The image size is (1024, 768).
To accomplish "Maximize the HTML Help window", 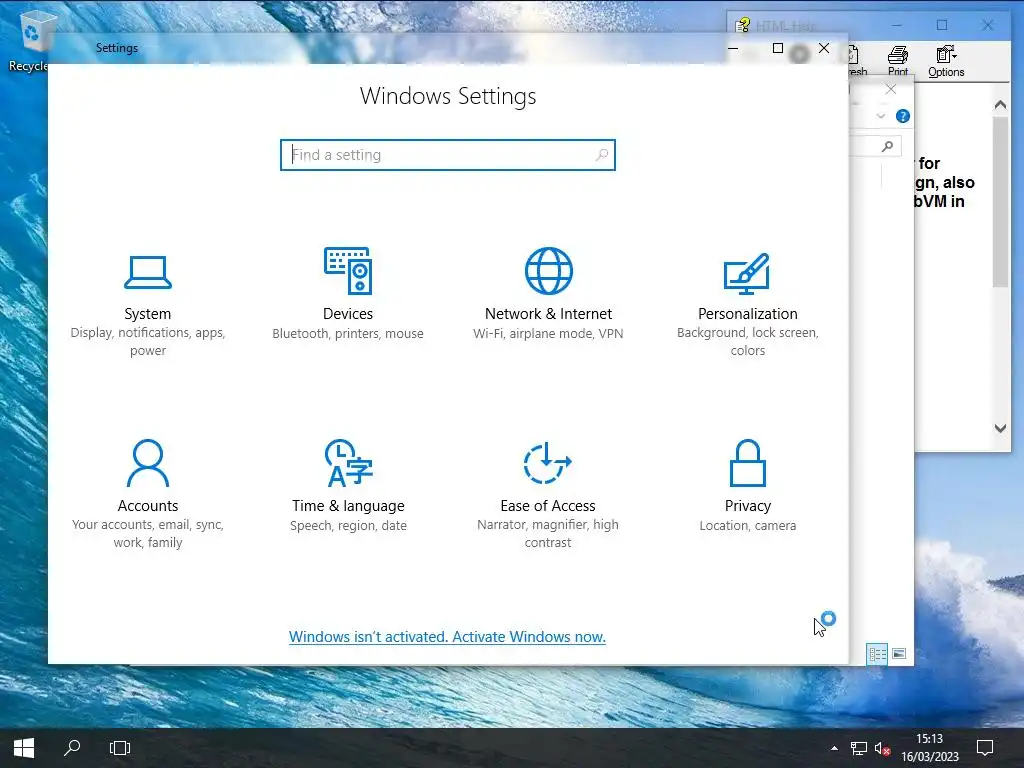I will pos(942,25).
